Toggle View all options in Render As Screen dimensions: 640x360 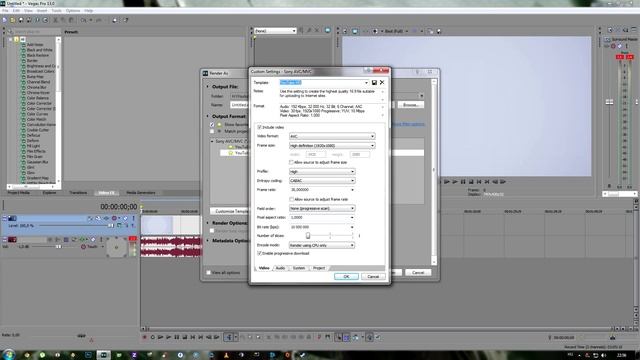(x=209, y=272)
